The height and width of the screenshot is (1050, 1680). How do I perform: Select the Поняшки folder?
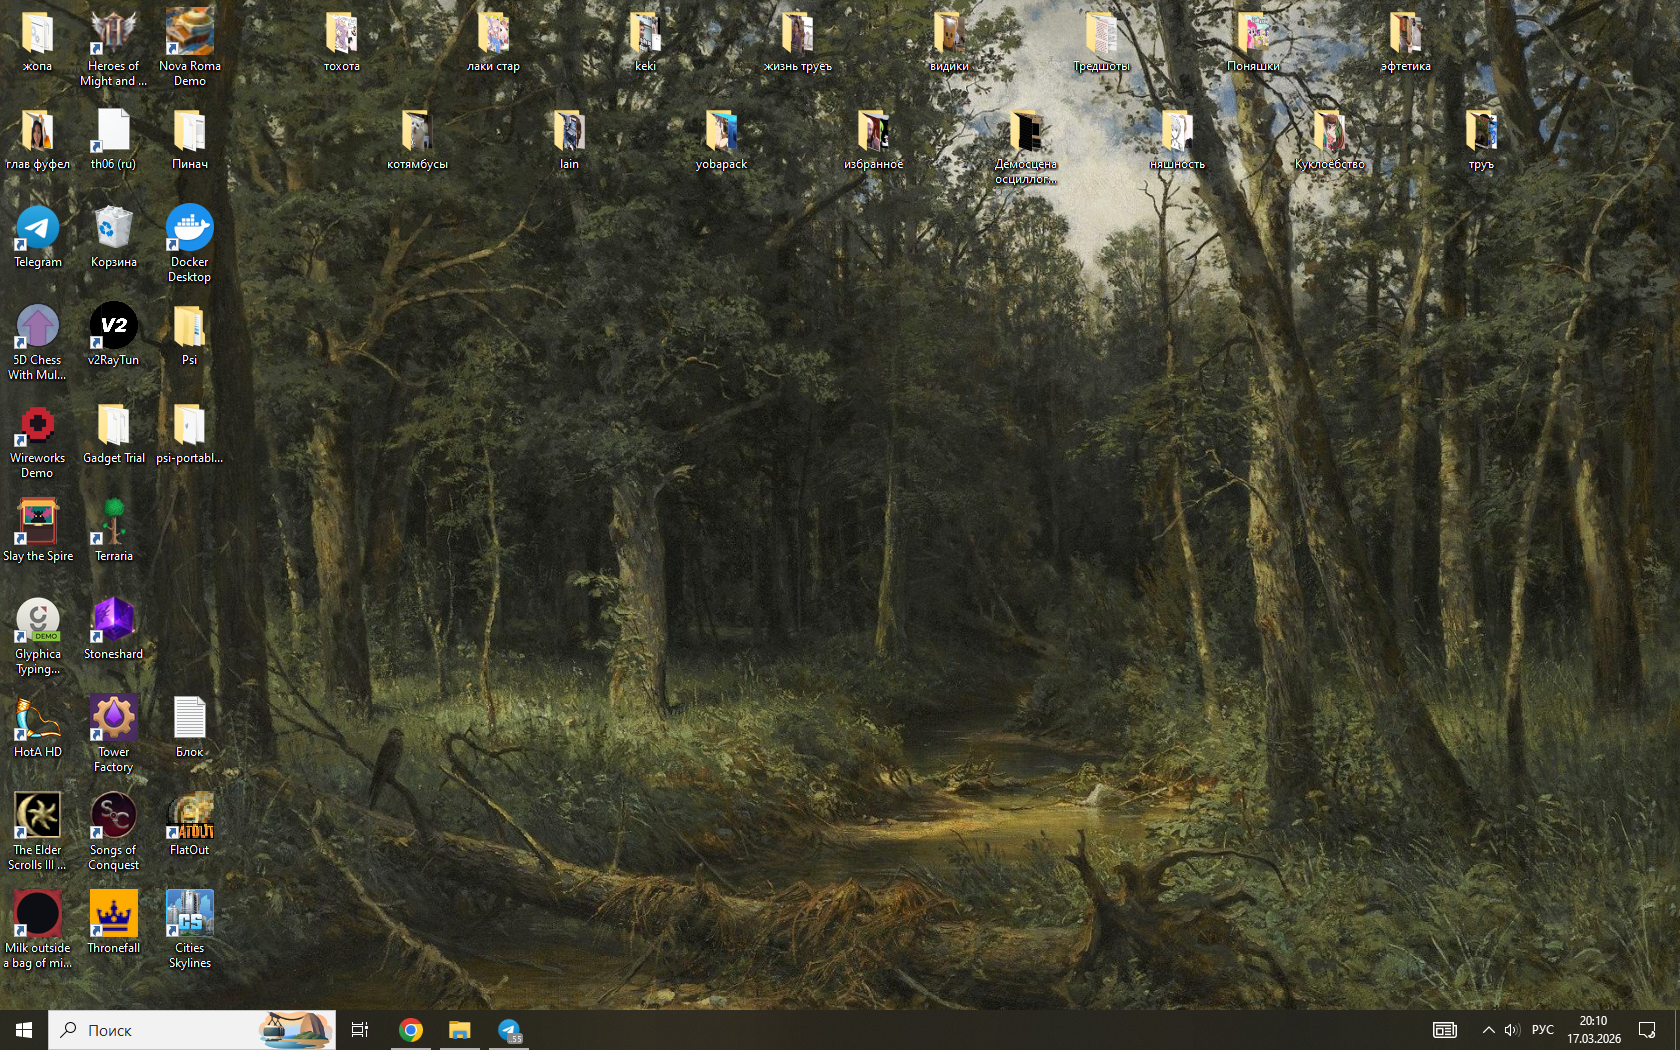tap(1254, 41)
